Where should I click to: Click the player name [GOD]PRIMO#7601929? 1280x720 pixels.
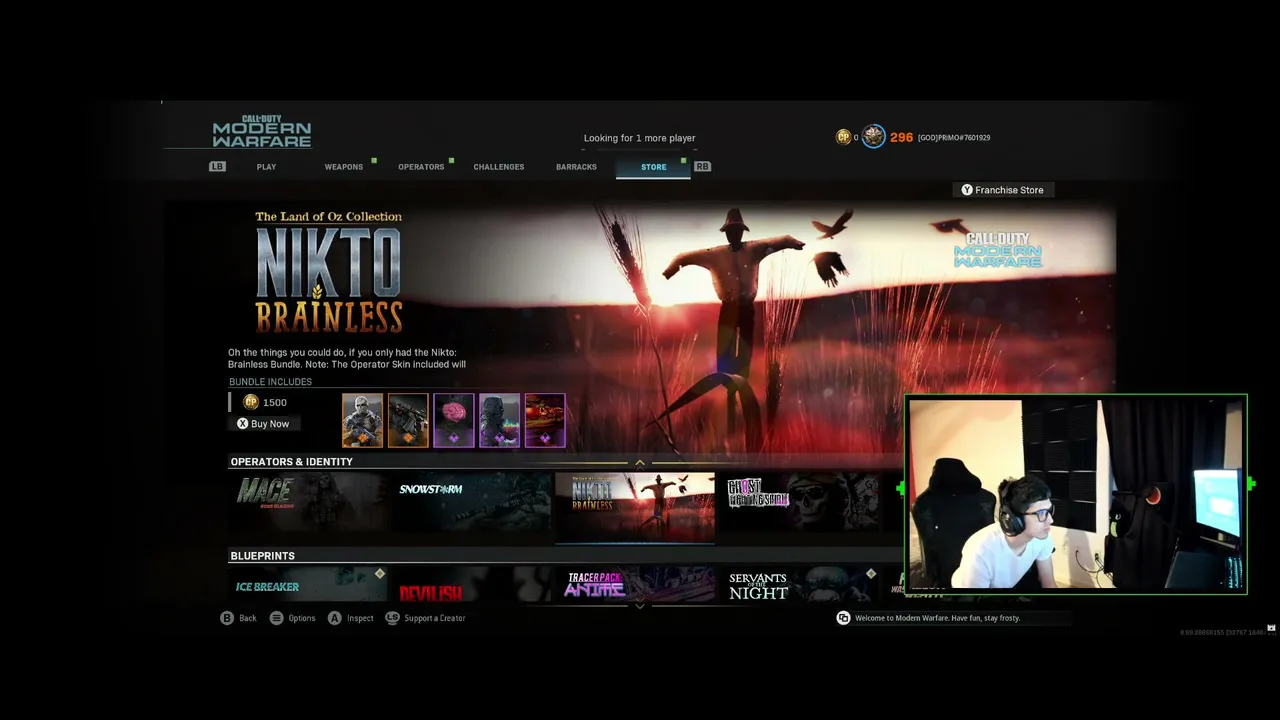point(954,138)
